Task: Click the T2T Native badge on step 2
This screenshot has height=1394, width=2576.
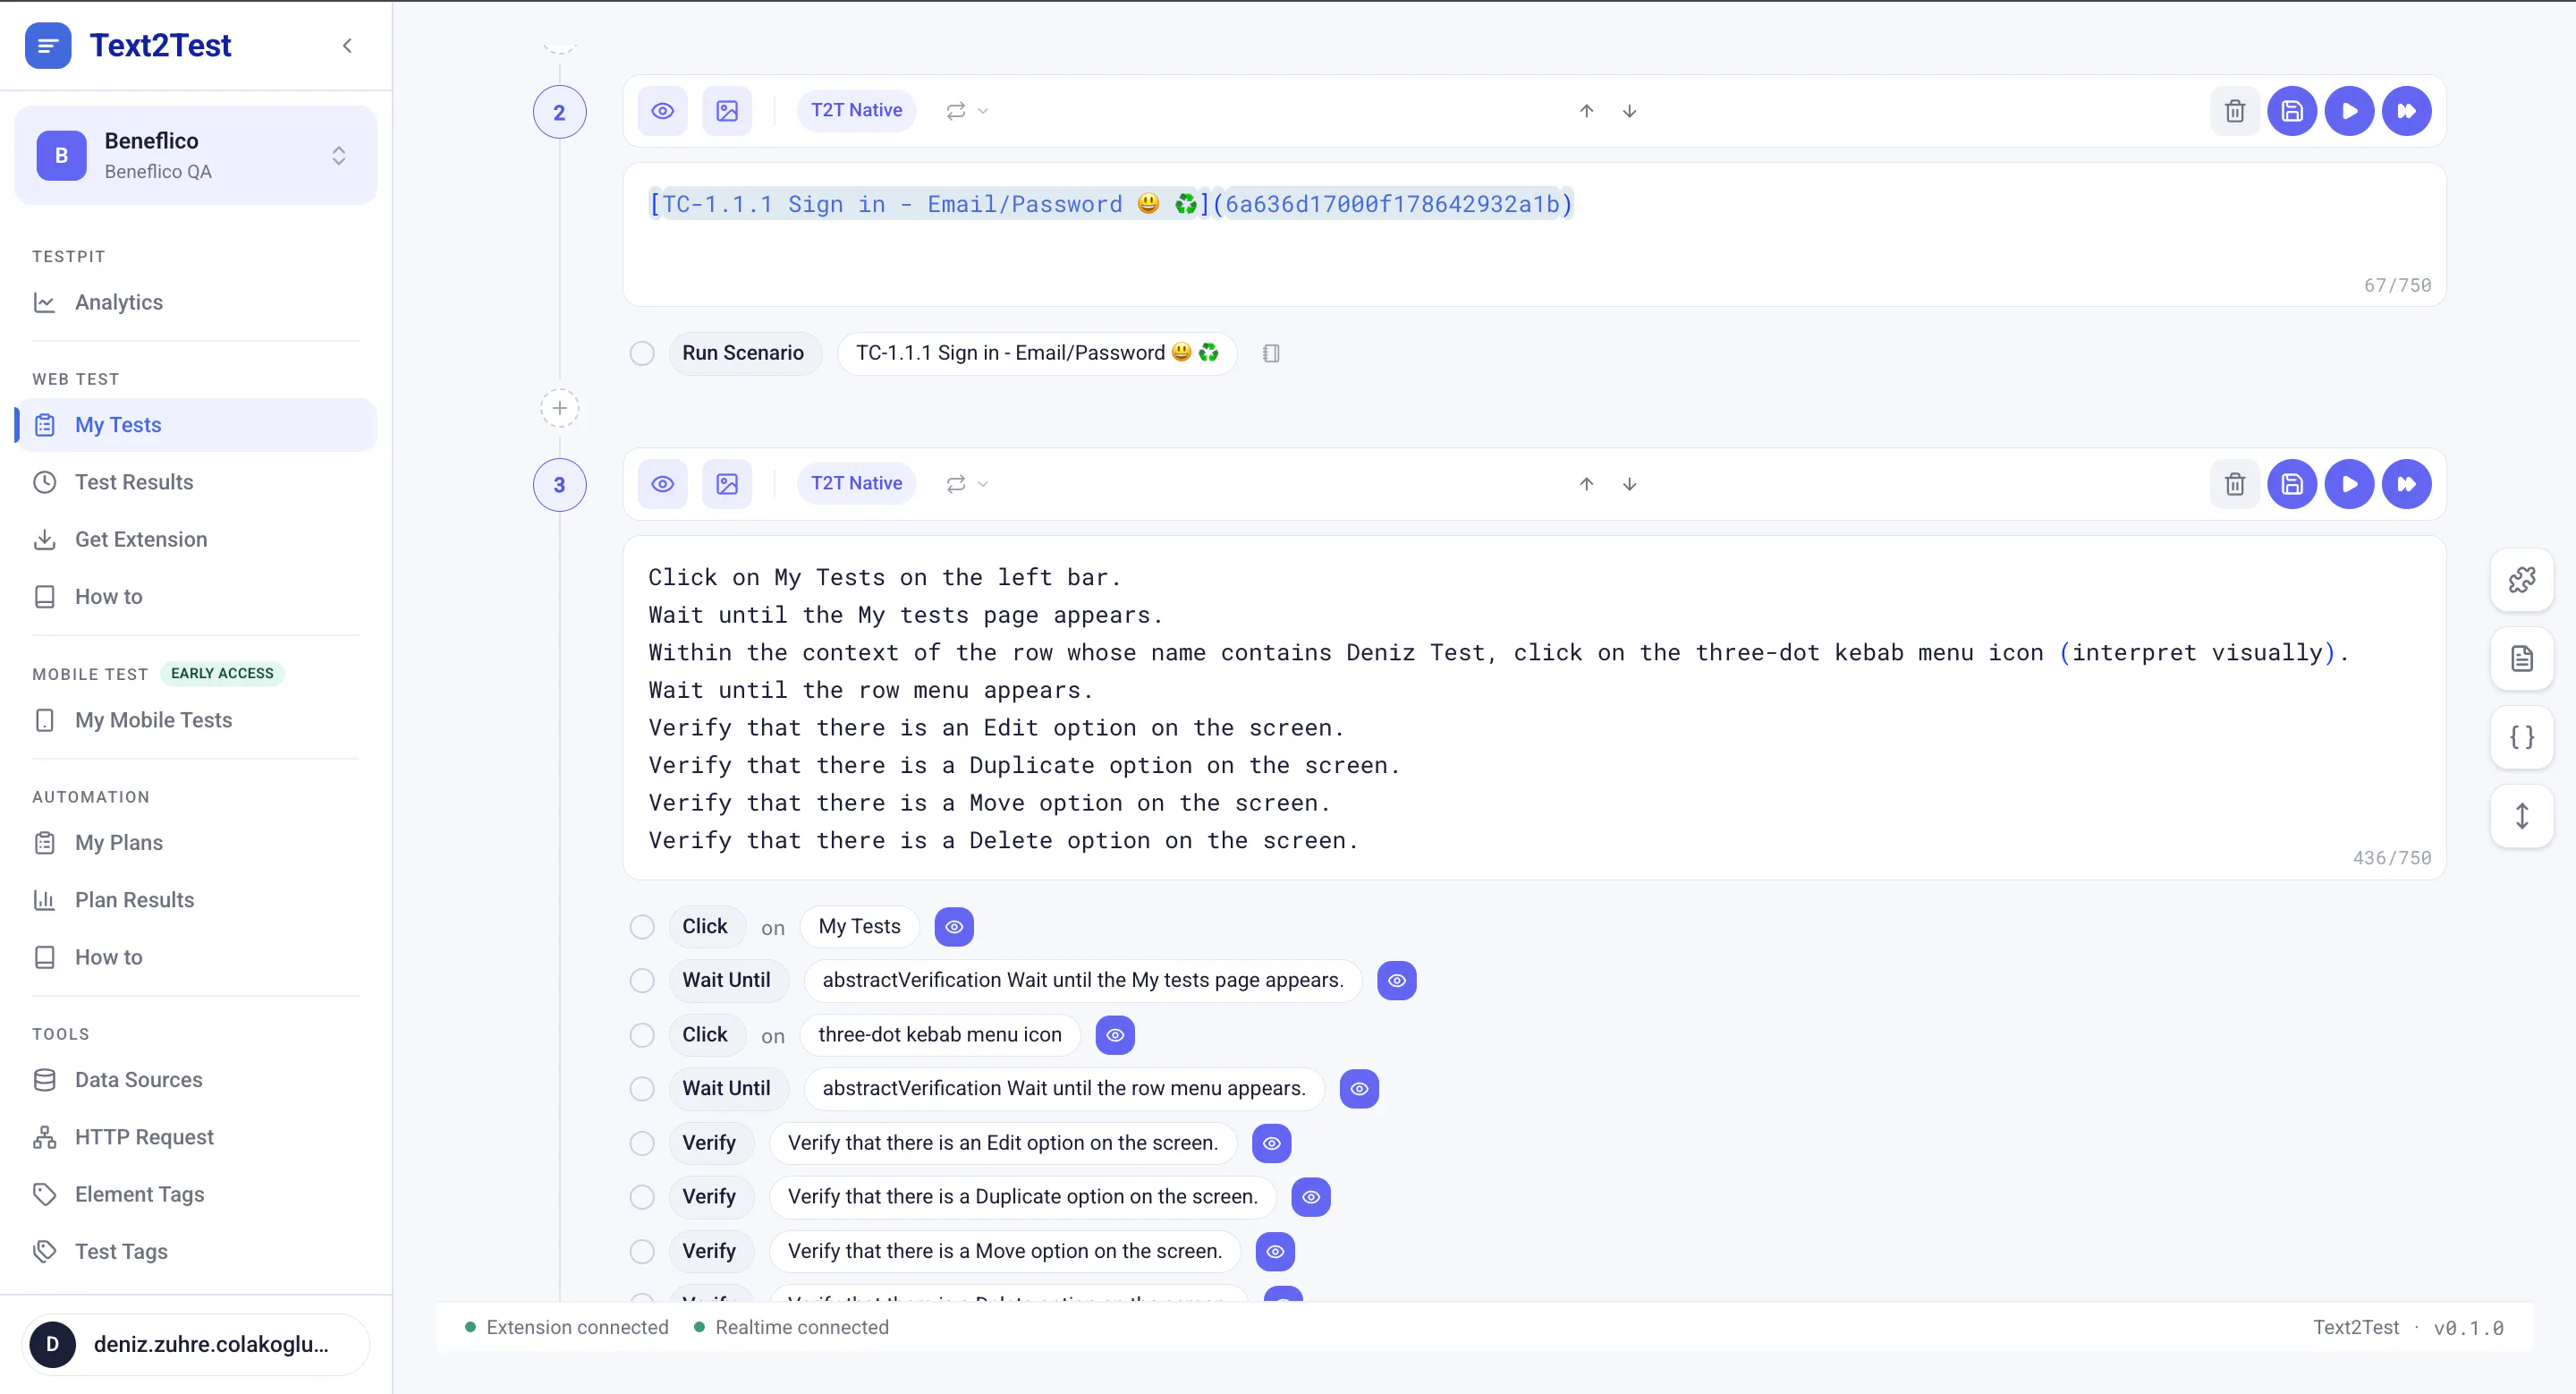Action: point(856,110)
